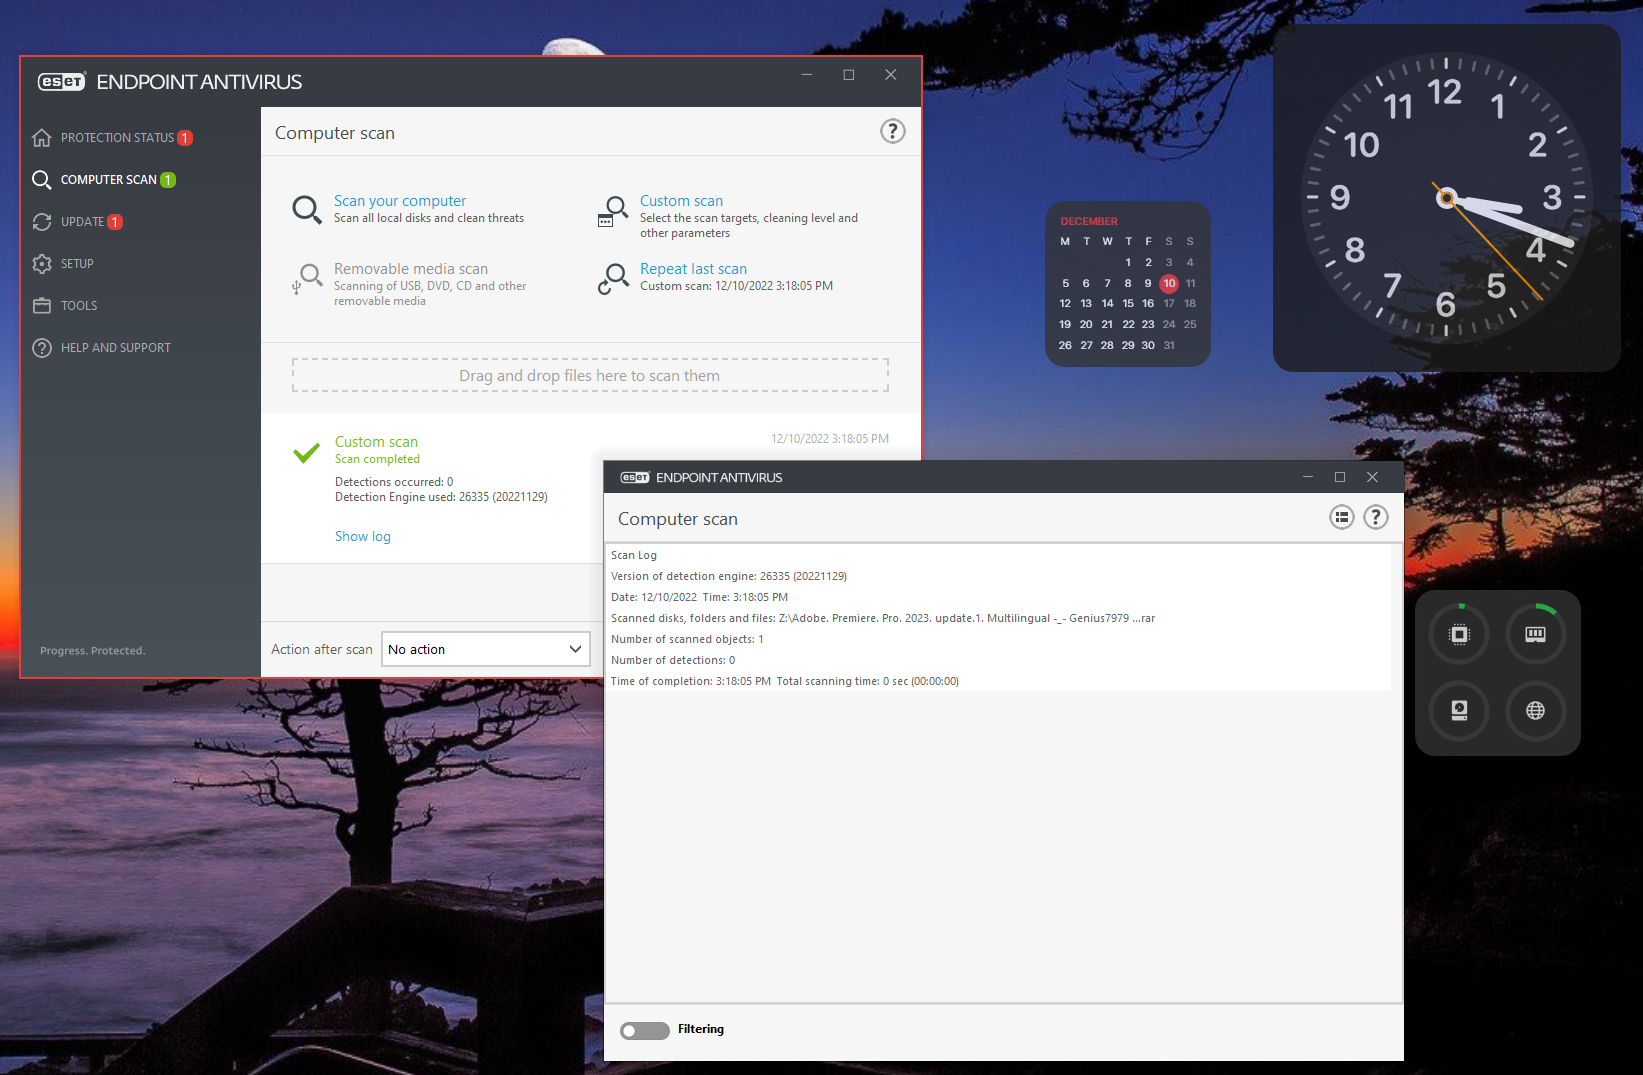Click the Scan your computer magnifier icon
Screen dimensions: 1643x1075
pos(307,210)
